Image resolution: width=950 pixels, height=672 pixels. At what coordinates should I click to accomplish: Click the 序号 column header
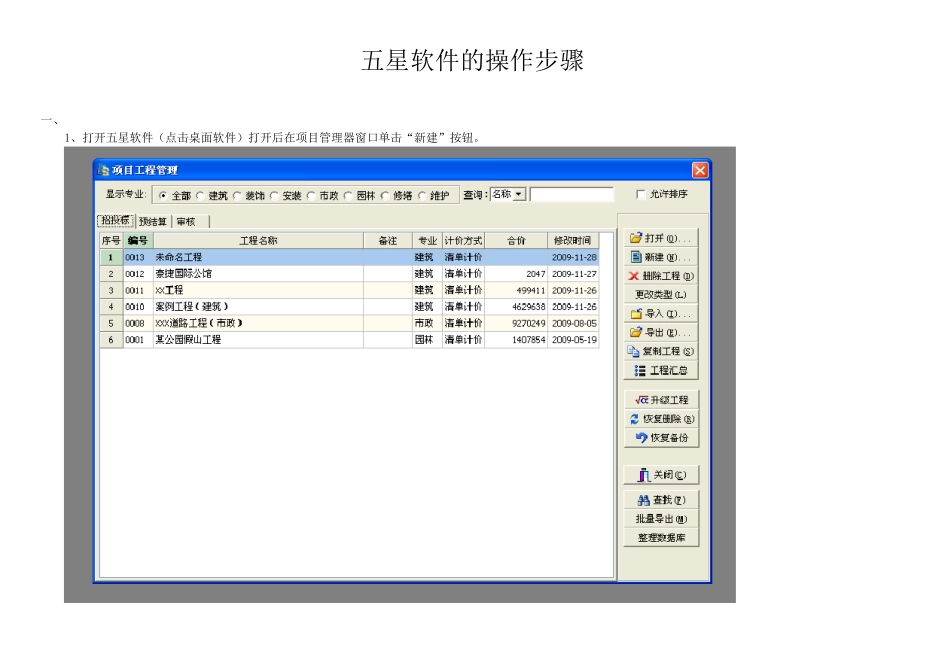coord(111,241)
